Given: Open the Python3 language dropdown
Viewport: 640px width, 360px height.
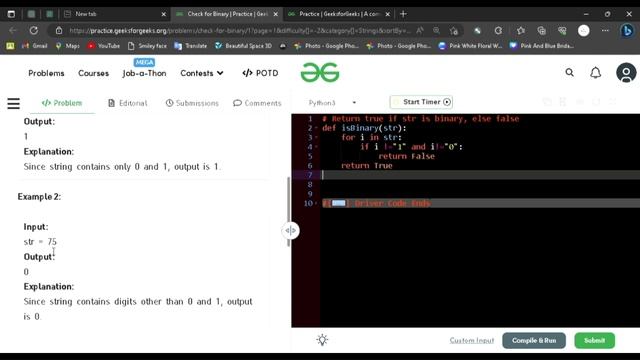Looking at the screenshot, I should click(332, 102).
